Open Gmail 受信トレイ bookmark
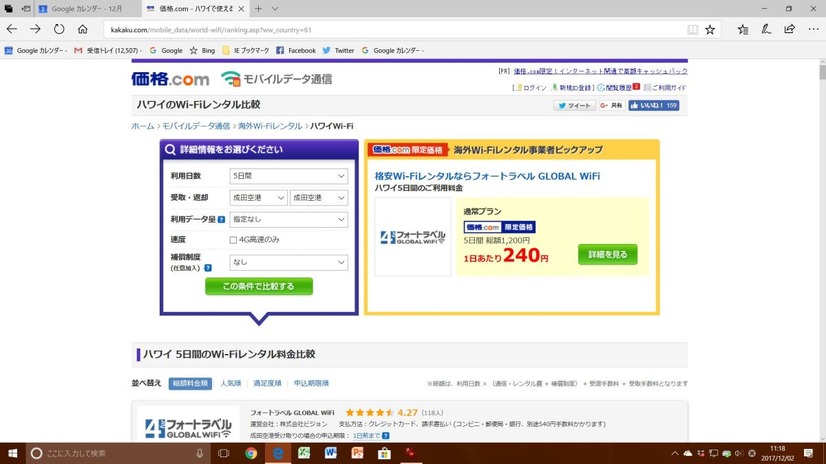The width and height of the screenshot is (826, 464). pyautogui.click(x=107, y=51)
